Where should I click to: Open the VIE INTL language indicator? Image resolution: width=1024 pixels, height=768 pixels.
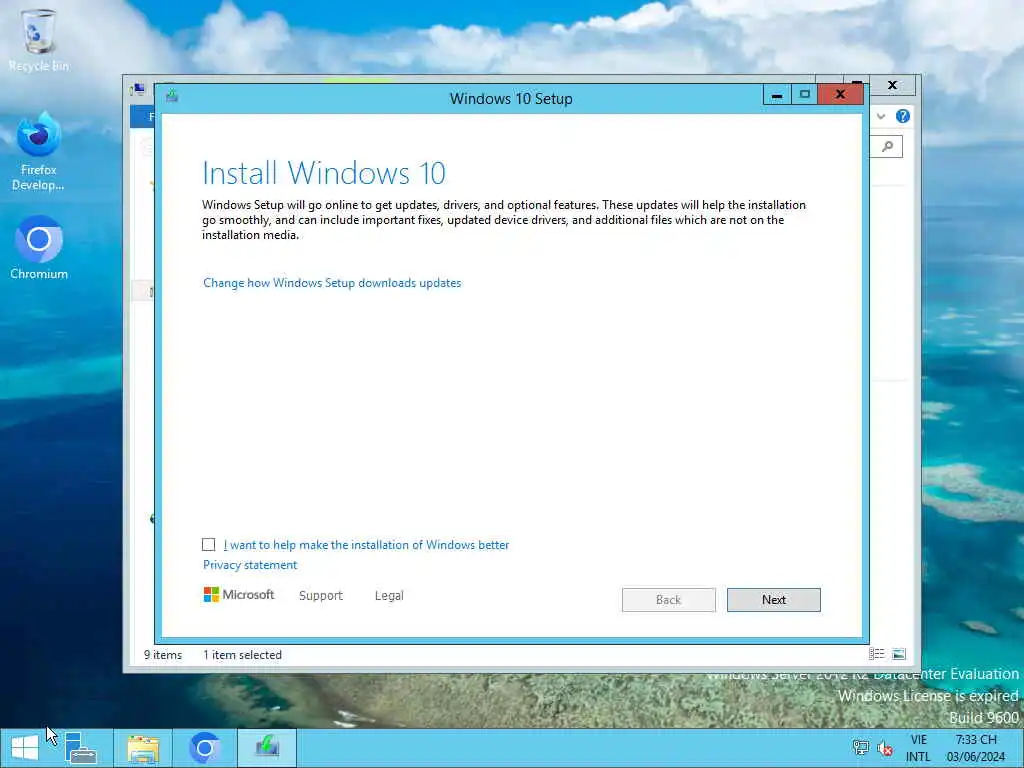[x=918, y=748]
